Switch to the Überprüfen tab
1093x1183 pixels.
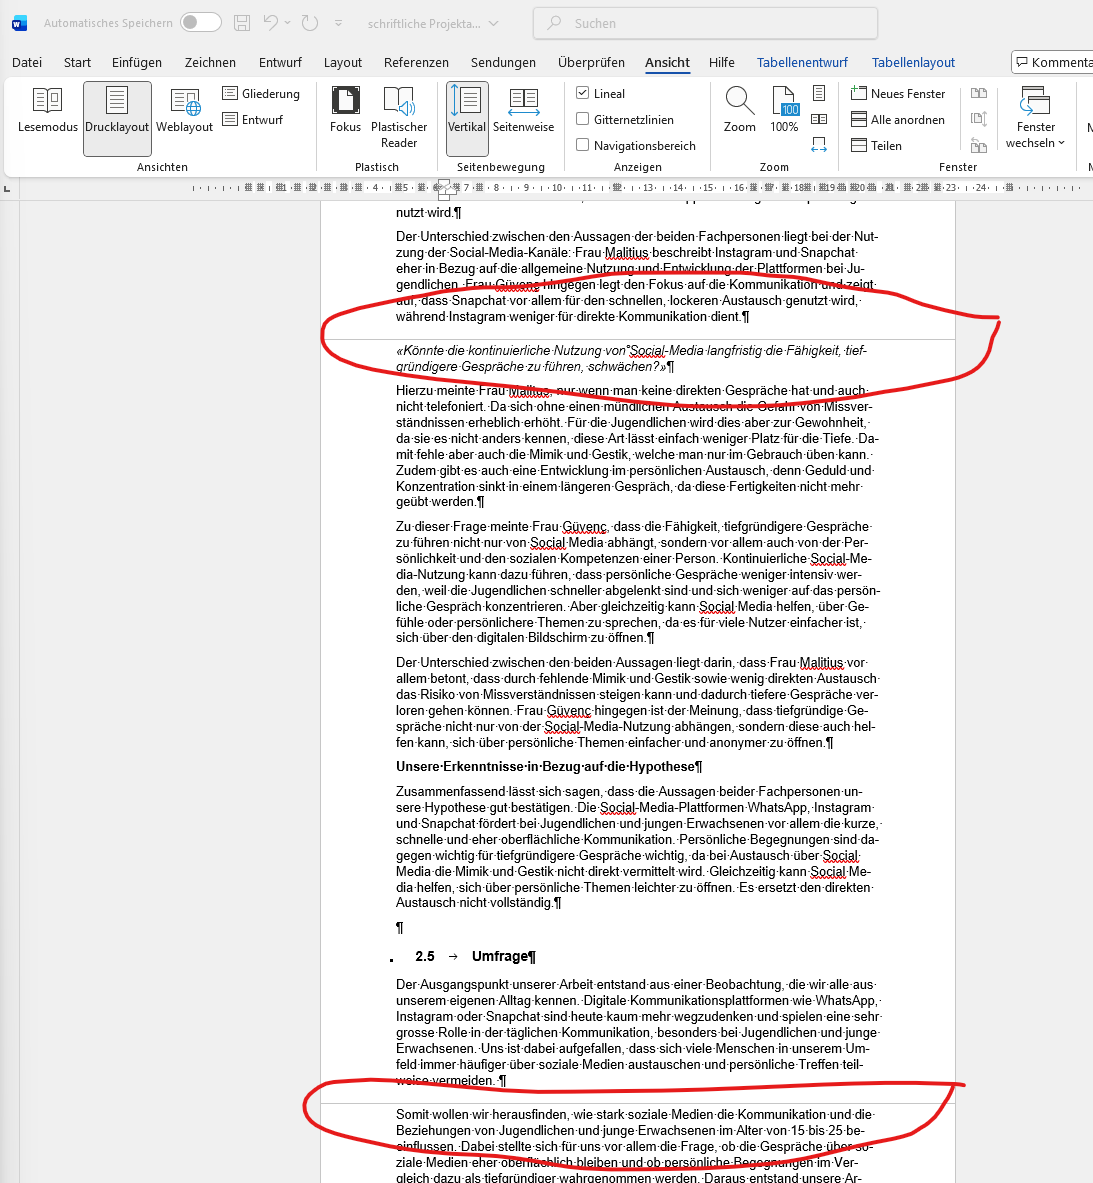(x=591, y=63)
